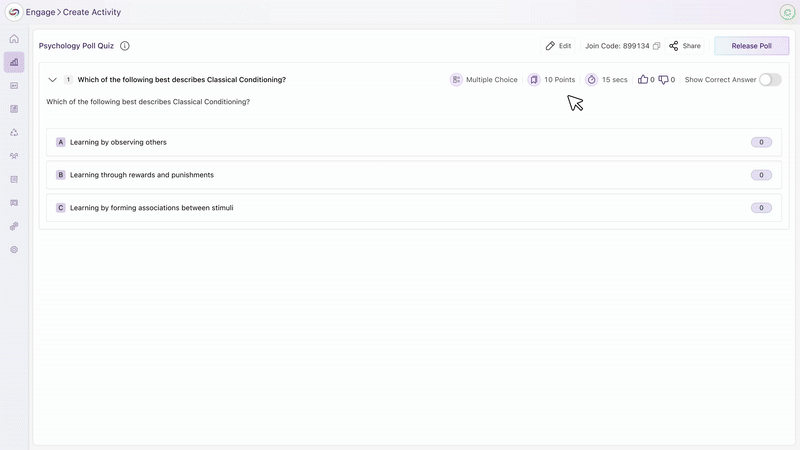Click the Share button

click(x=685, y=46)
